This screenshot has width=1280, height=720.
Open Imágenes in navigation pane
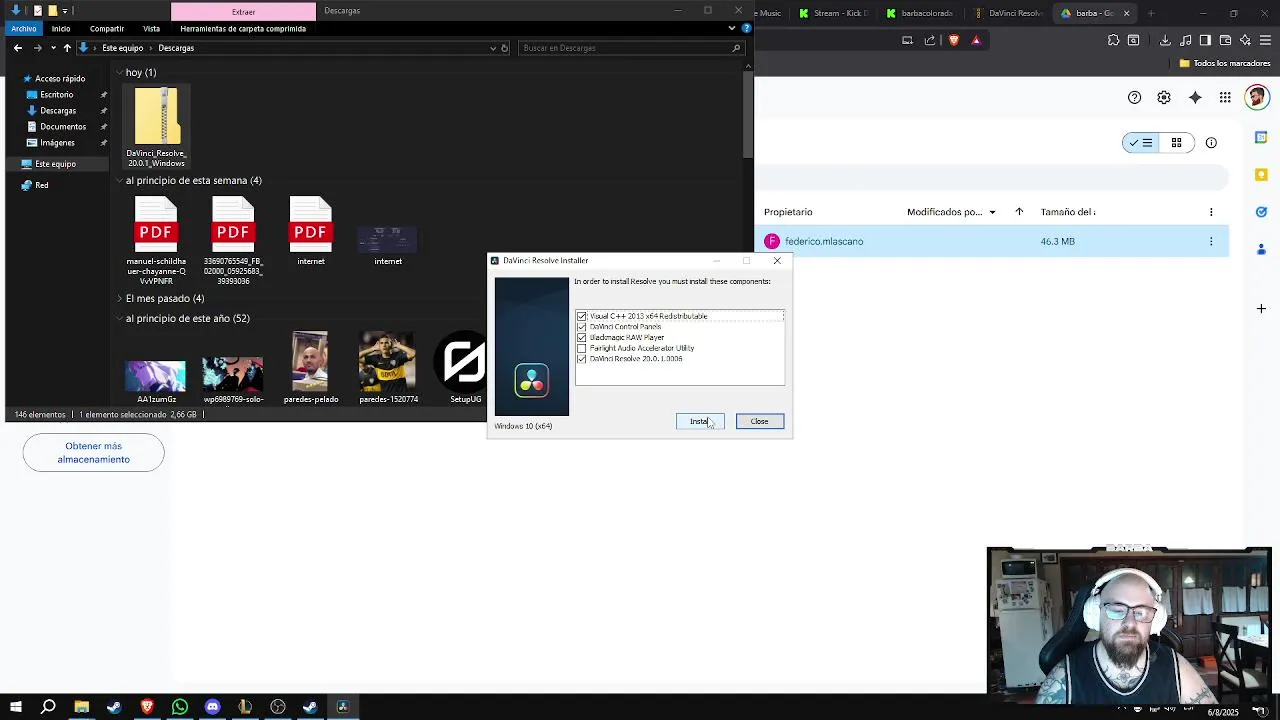[x=57, y=143]
